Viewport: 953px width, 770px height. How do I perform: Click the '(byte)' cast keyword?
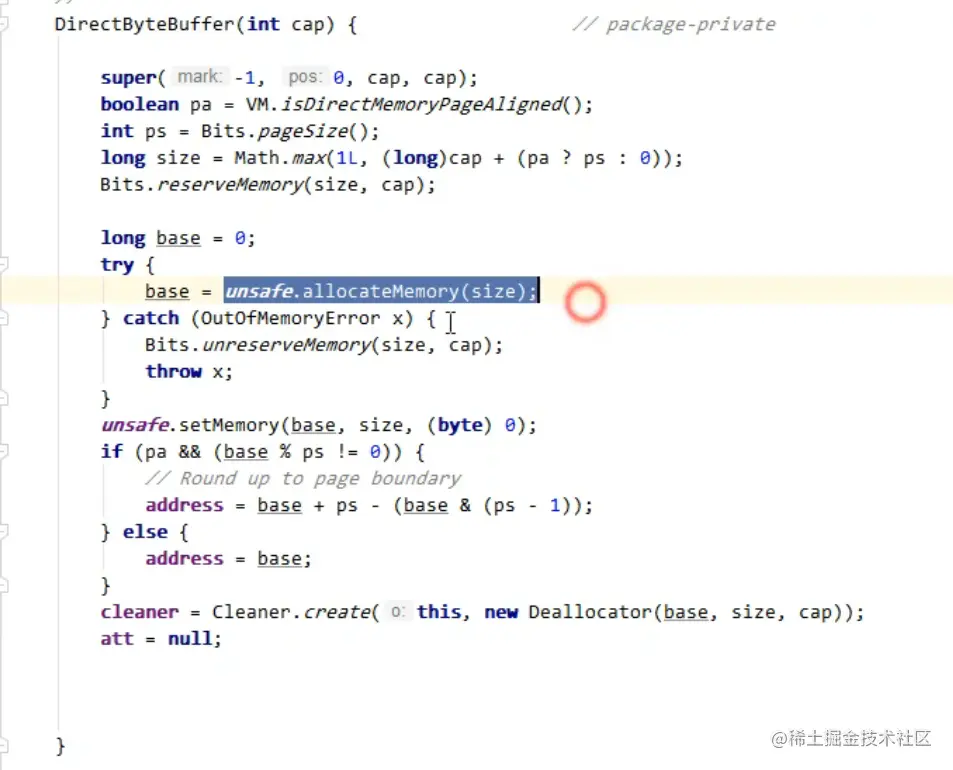(459, 425)
